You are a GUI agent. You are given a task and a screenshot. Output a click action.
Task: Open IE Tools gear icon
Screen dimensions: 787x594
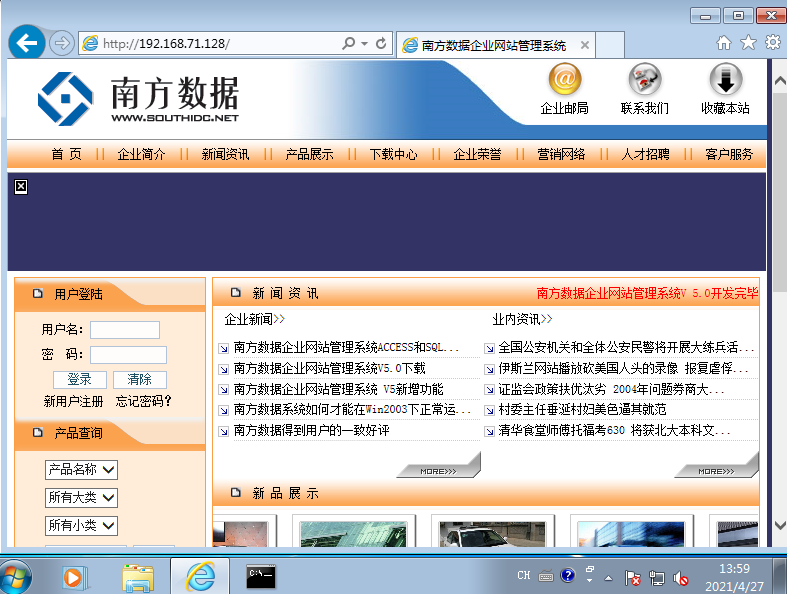point(773,43)
